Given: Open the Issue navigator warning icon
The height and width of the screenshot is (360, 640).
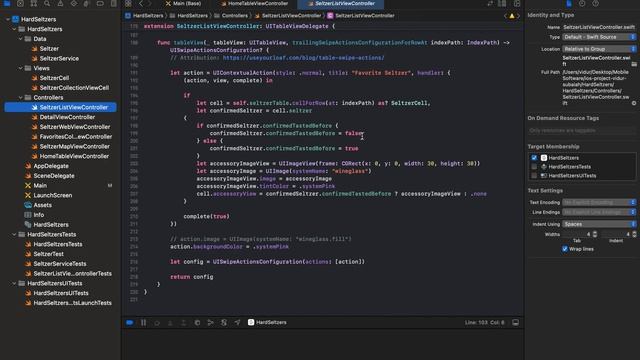Looking at the screenshot, I should tap(60, 3).
